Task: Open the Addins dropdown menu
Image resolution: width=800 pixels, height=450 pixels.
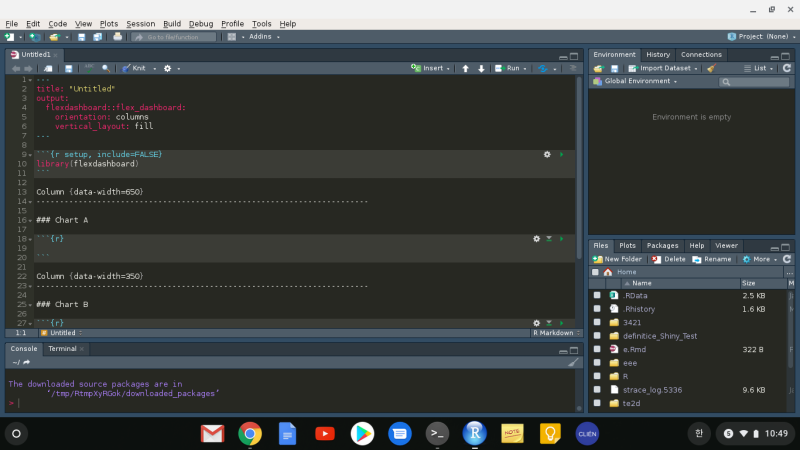Action: point(262,37)
